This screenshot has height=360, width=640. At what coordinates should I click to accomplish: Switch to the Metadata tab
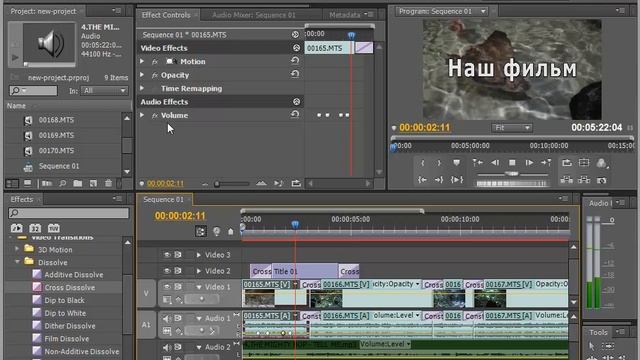pos(344,15)
